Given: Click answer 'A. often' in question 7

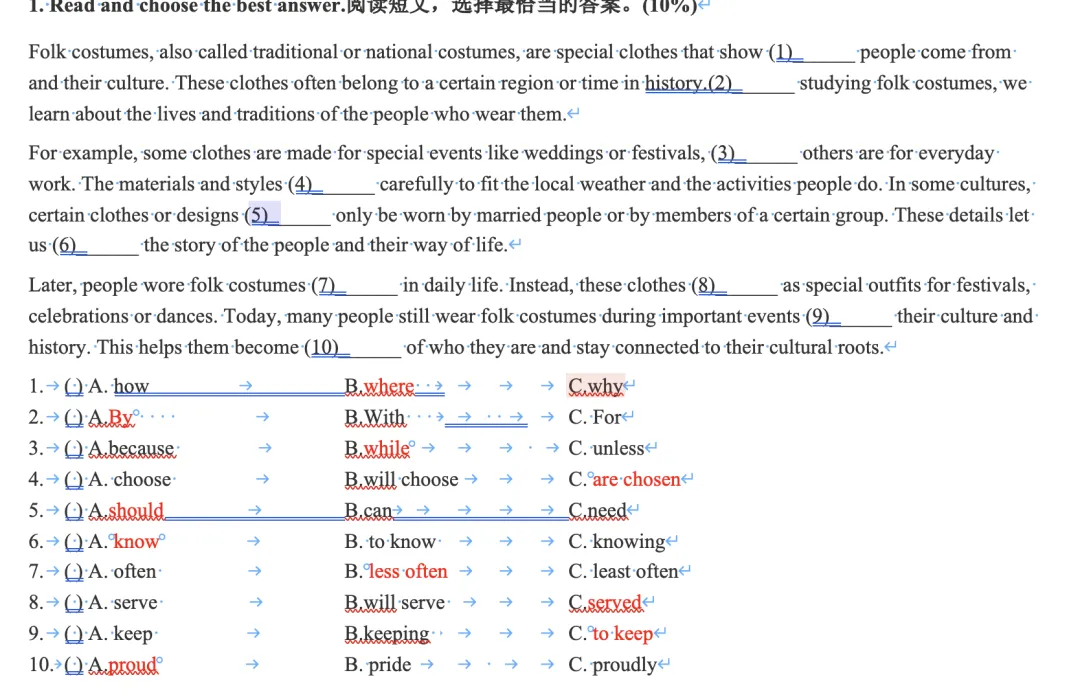Looking at the screenshot, I should (122, 572).
